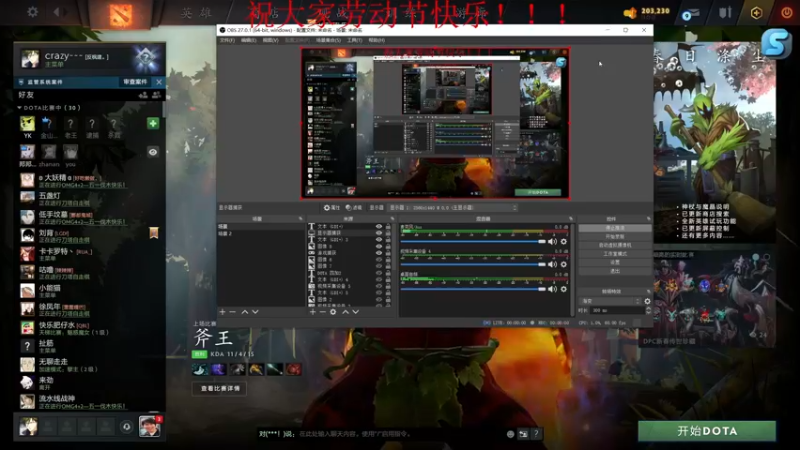This screenshot has height=450, width=800.
Task: Click the 开始DOTA play button
Action: point(707,431)
